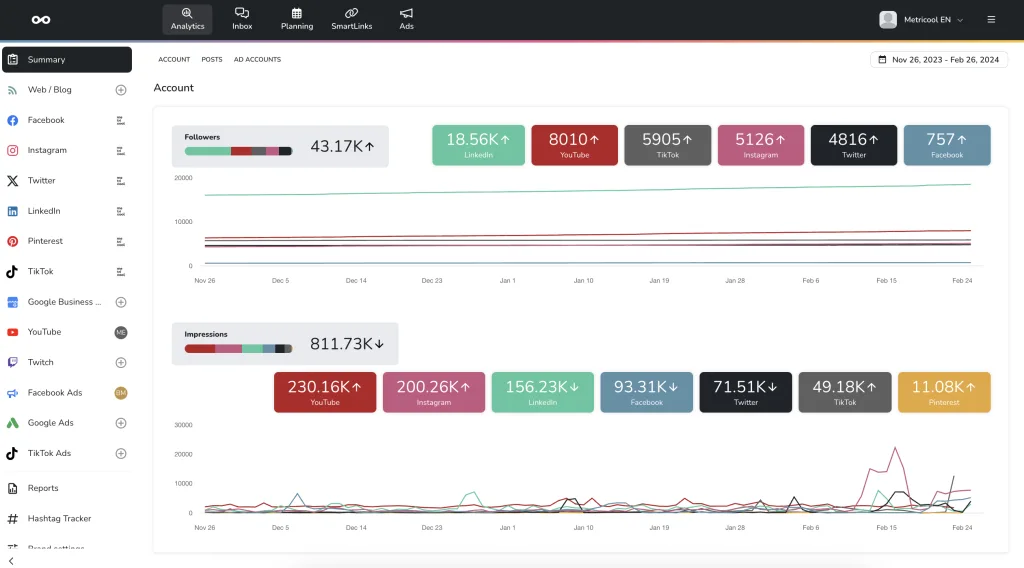Select the TikTok 5905 followers card
Viewport: 1024px width, 568px height.
pyautogui.click(x=667, y=145)
